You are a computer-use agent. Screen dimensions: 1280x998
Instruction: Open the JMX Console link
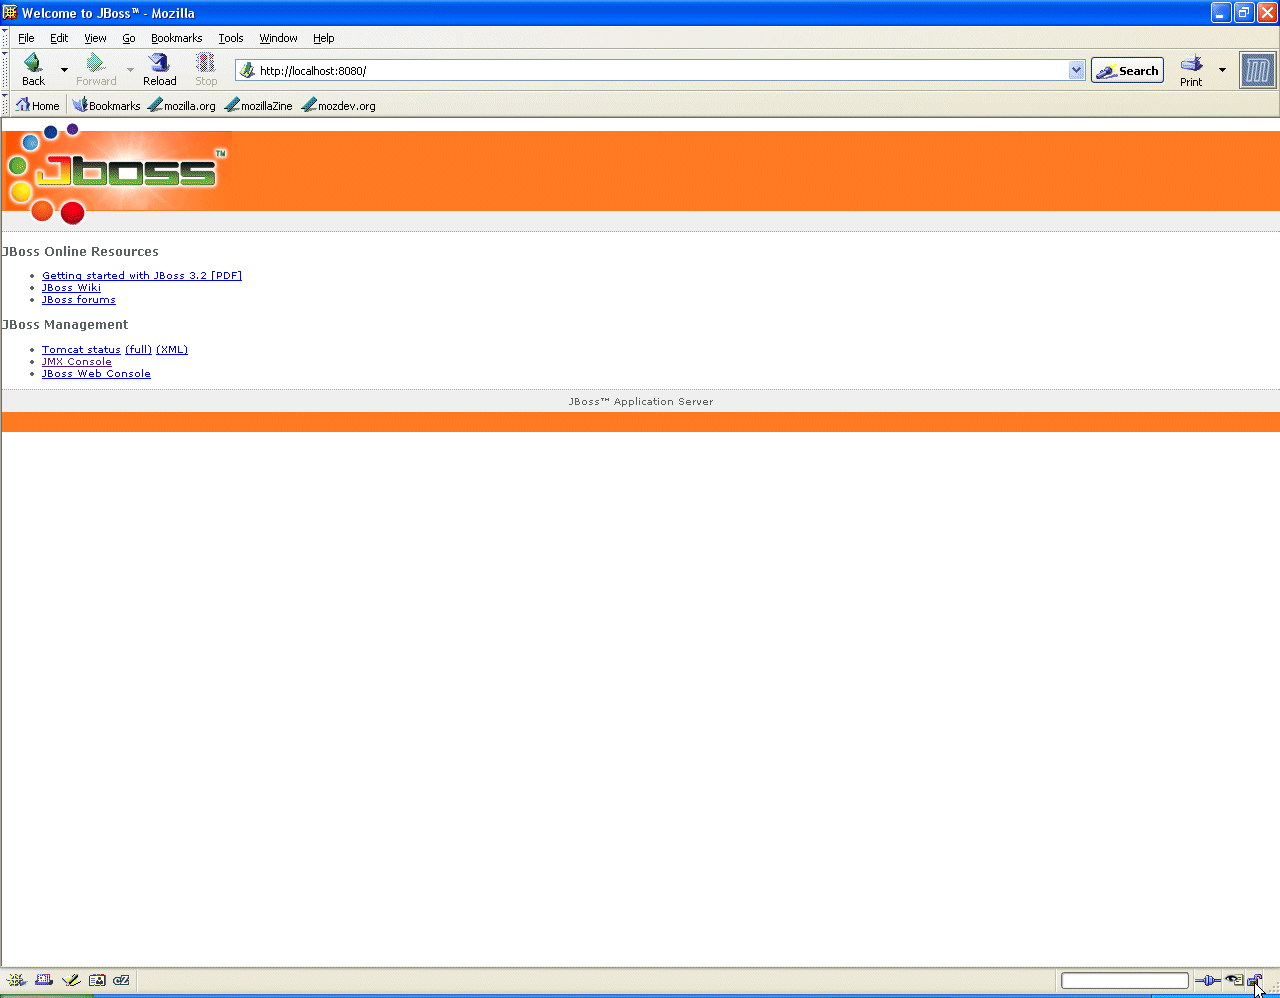tap(77, 362)
